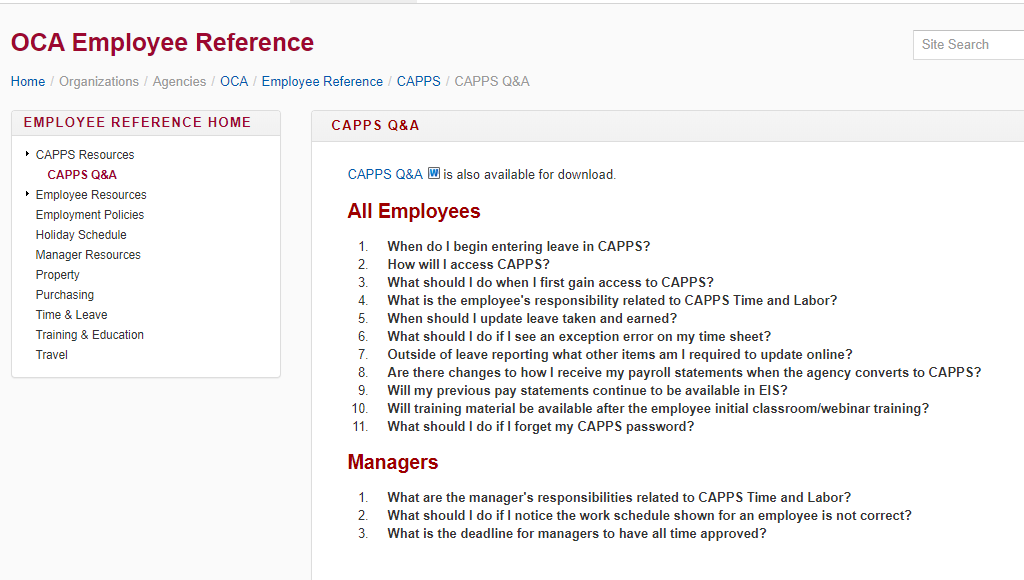Open Travel sidebar link

click(52, 355)
